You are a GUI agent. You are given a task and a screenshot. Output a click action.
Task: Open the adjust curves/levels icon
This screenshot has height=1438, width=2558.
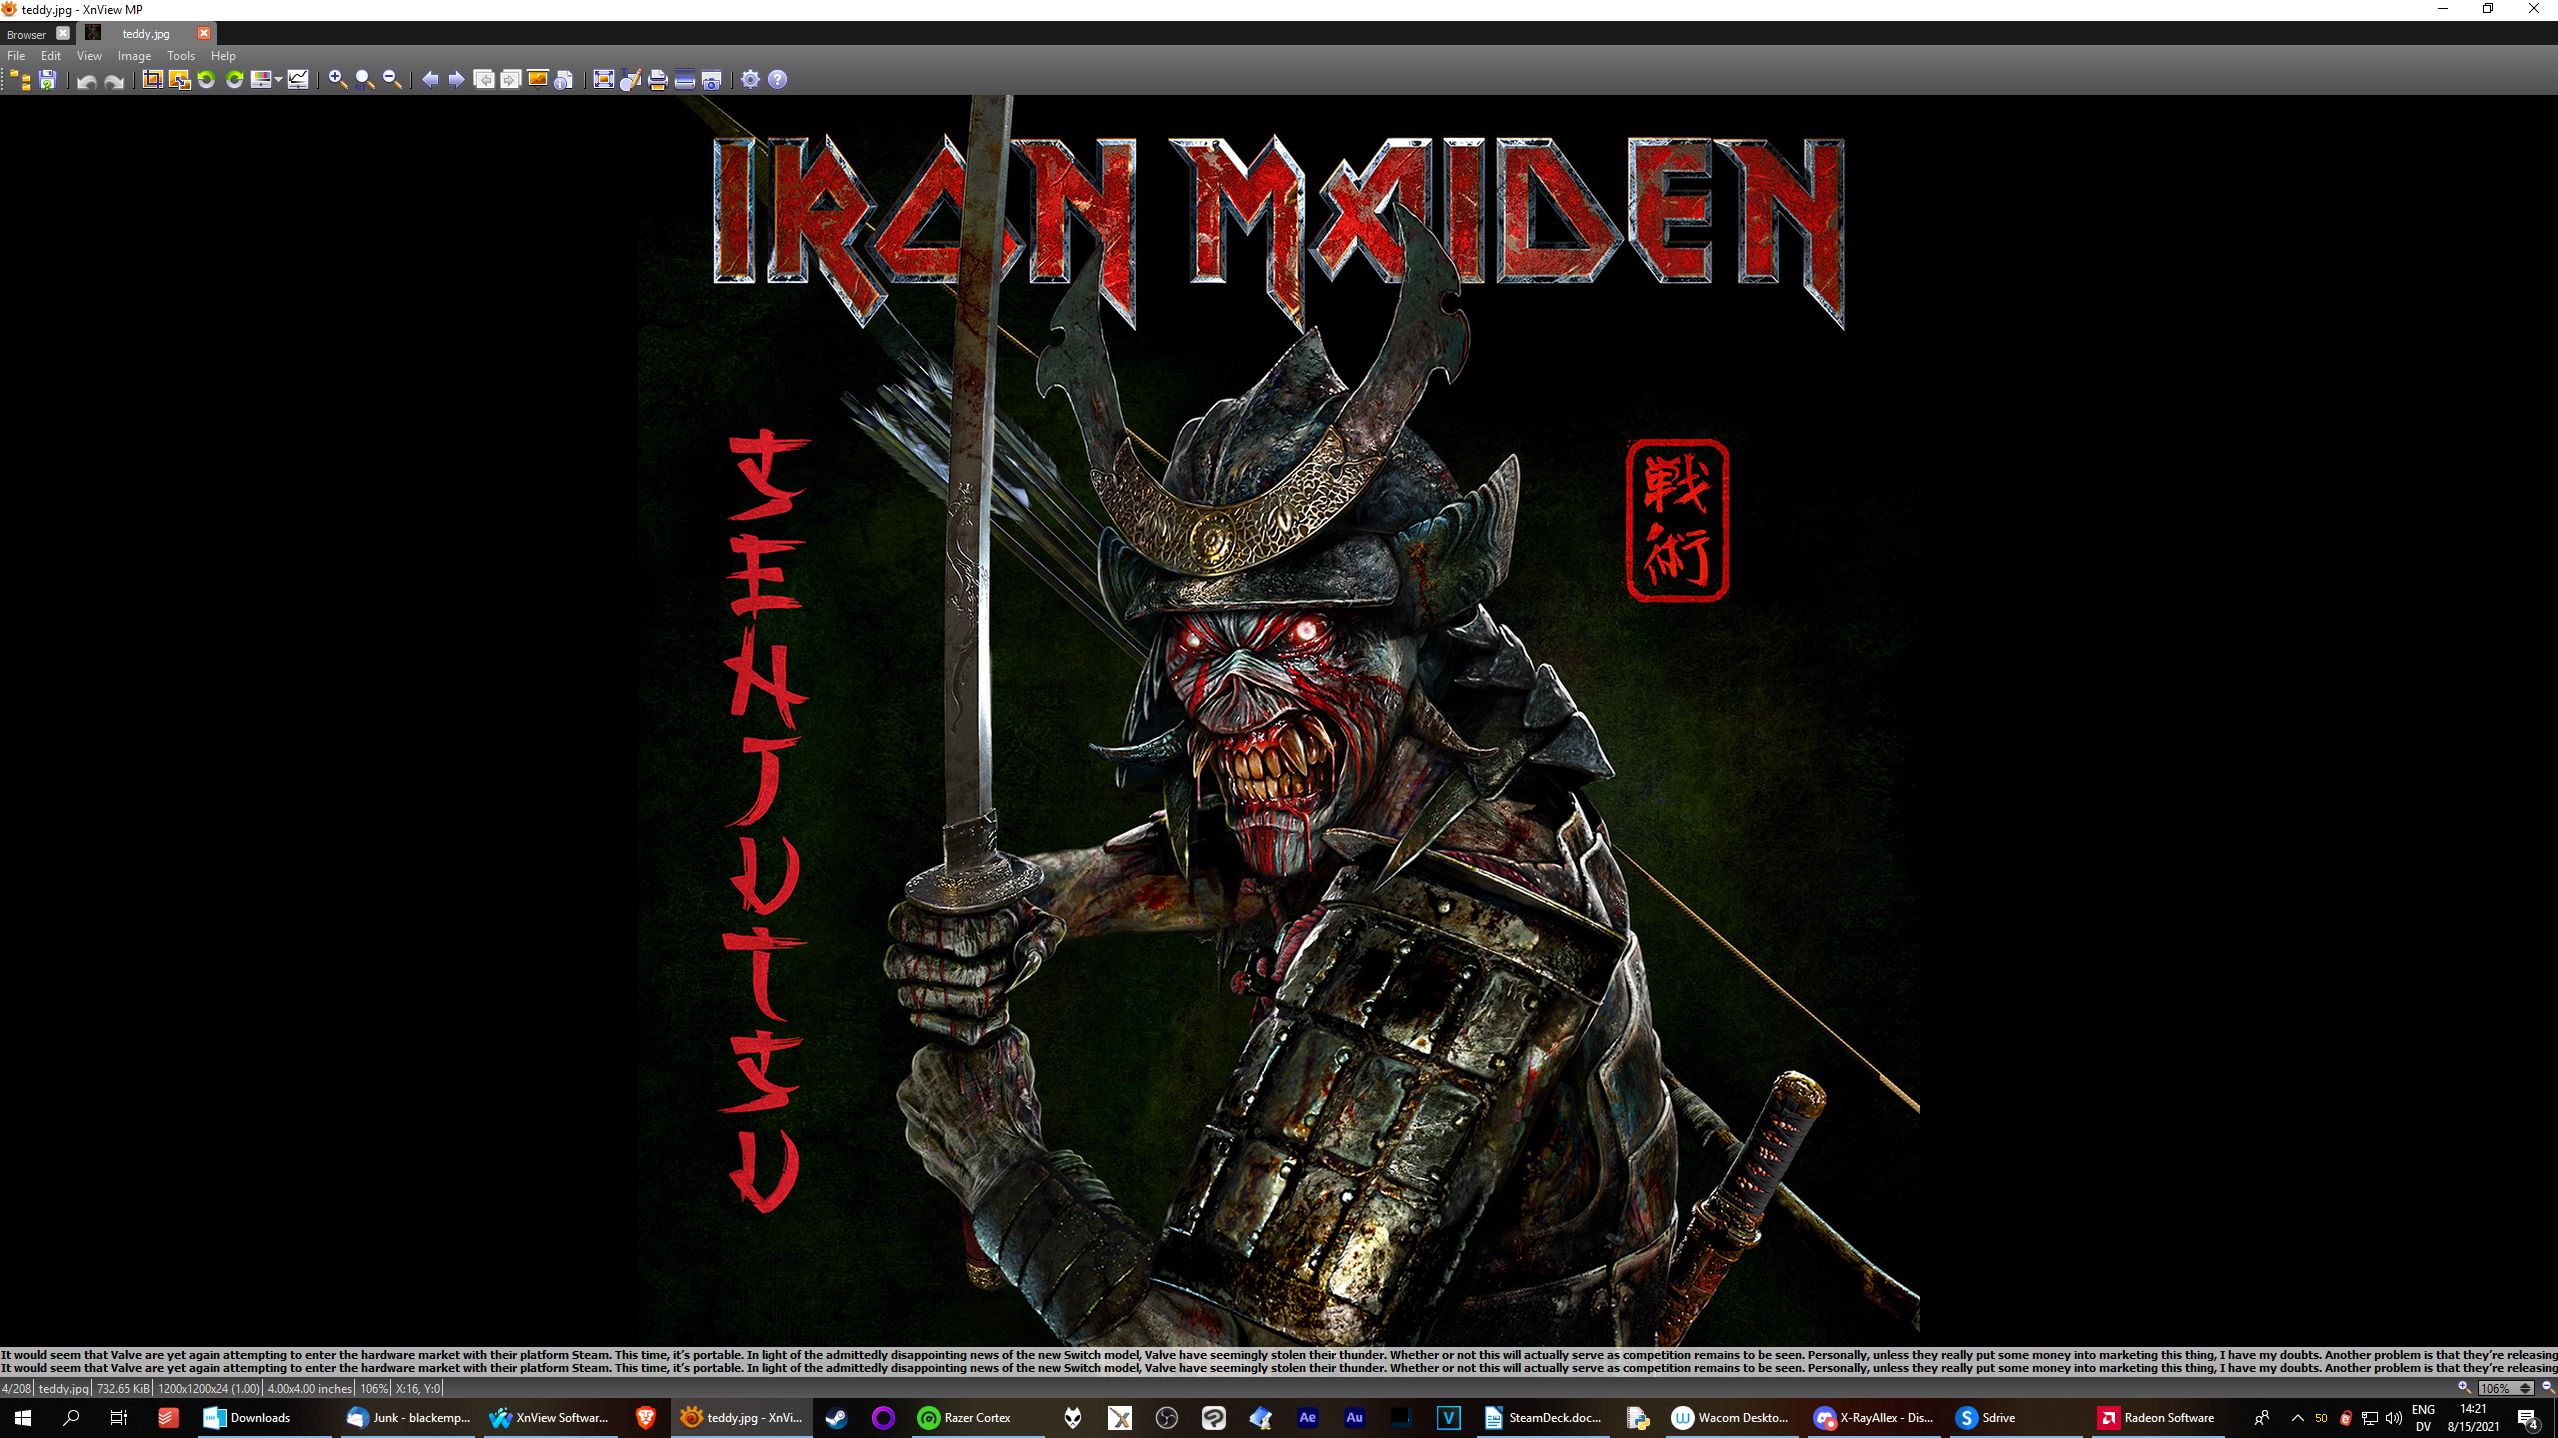298,80
